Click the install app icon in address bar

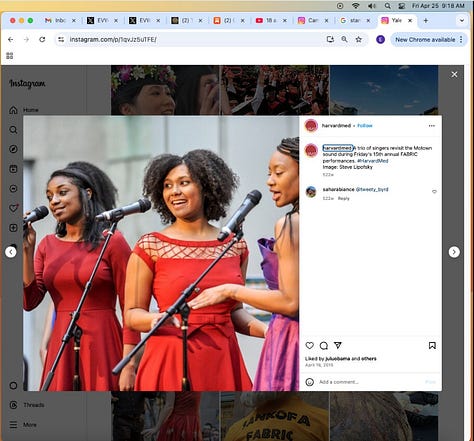pyautogui.click(x=330, y=40)
